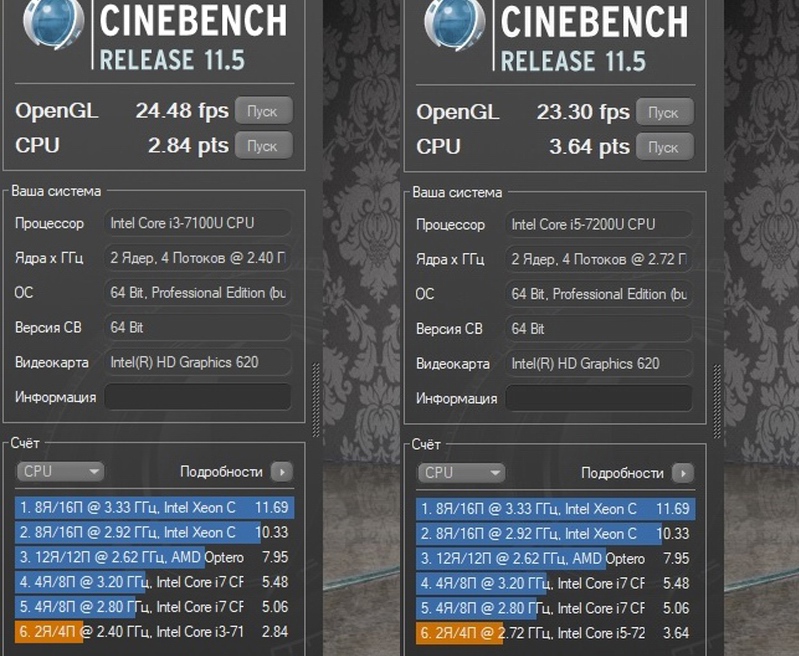Select the 11.69 Xeon ranking row in the left window
Viewport: 799px width, 656px height.
154,508
